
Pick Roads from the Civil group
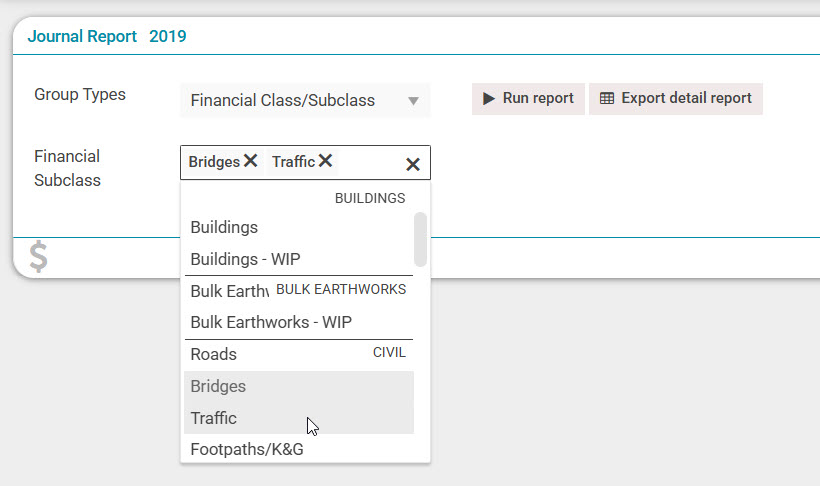[x=214, y=354]
